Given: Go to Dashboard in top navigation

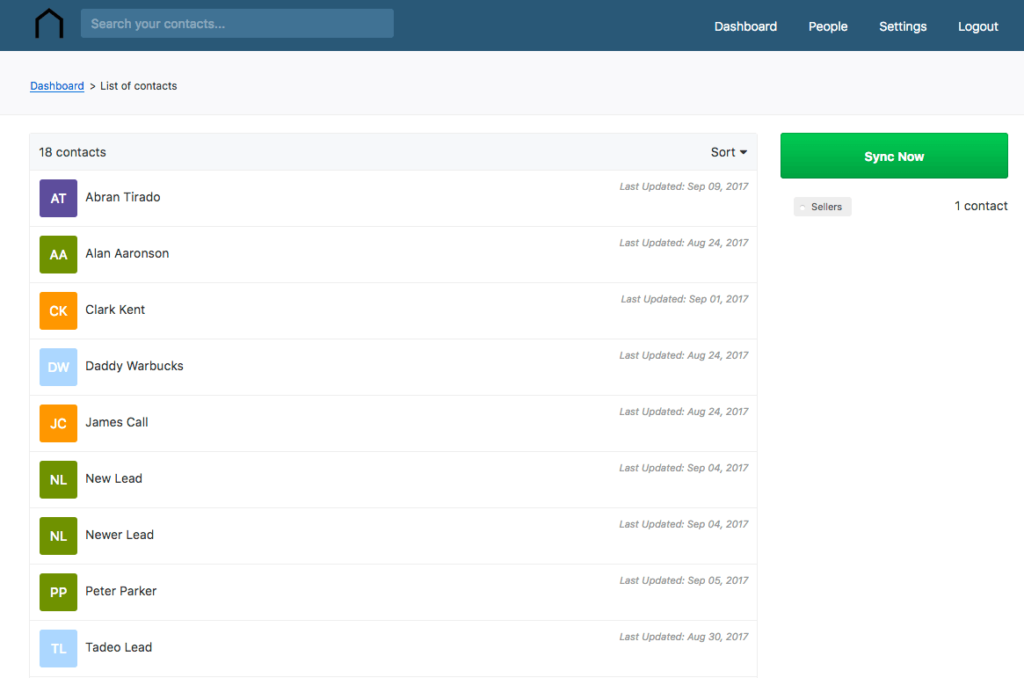Looking at the screenshot, I should 745,26.
